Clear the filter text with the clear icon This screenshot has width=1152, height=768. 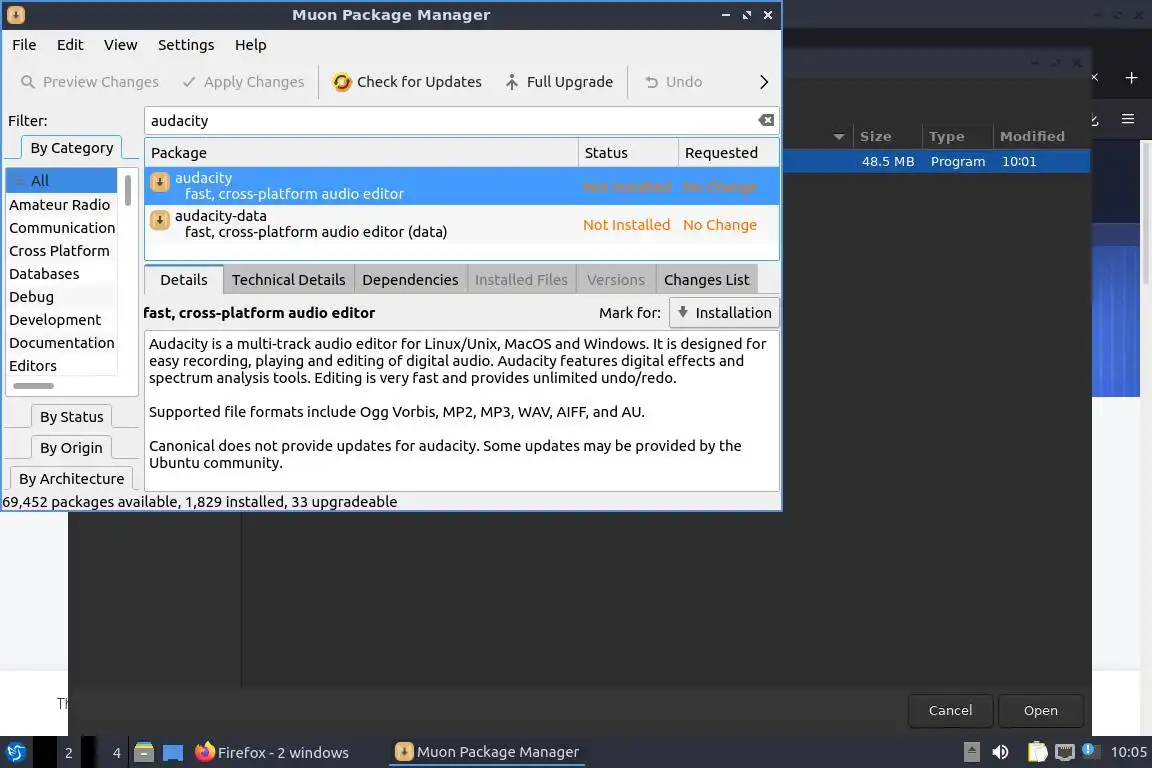(766, 120)
